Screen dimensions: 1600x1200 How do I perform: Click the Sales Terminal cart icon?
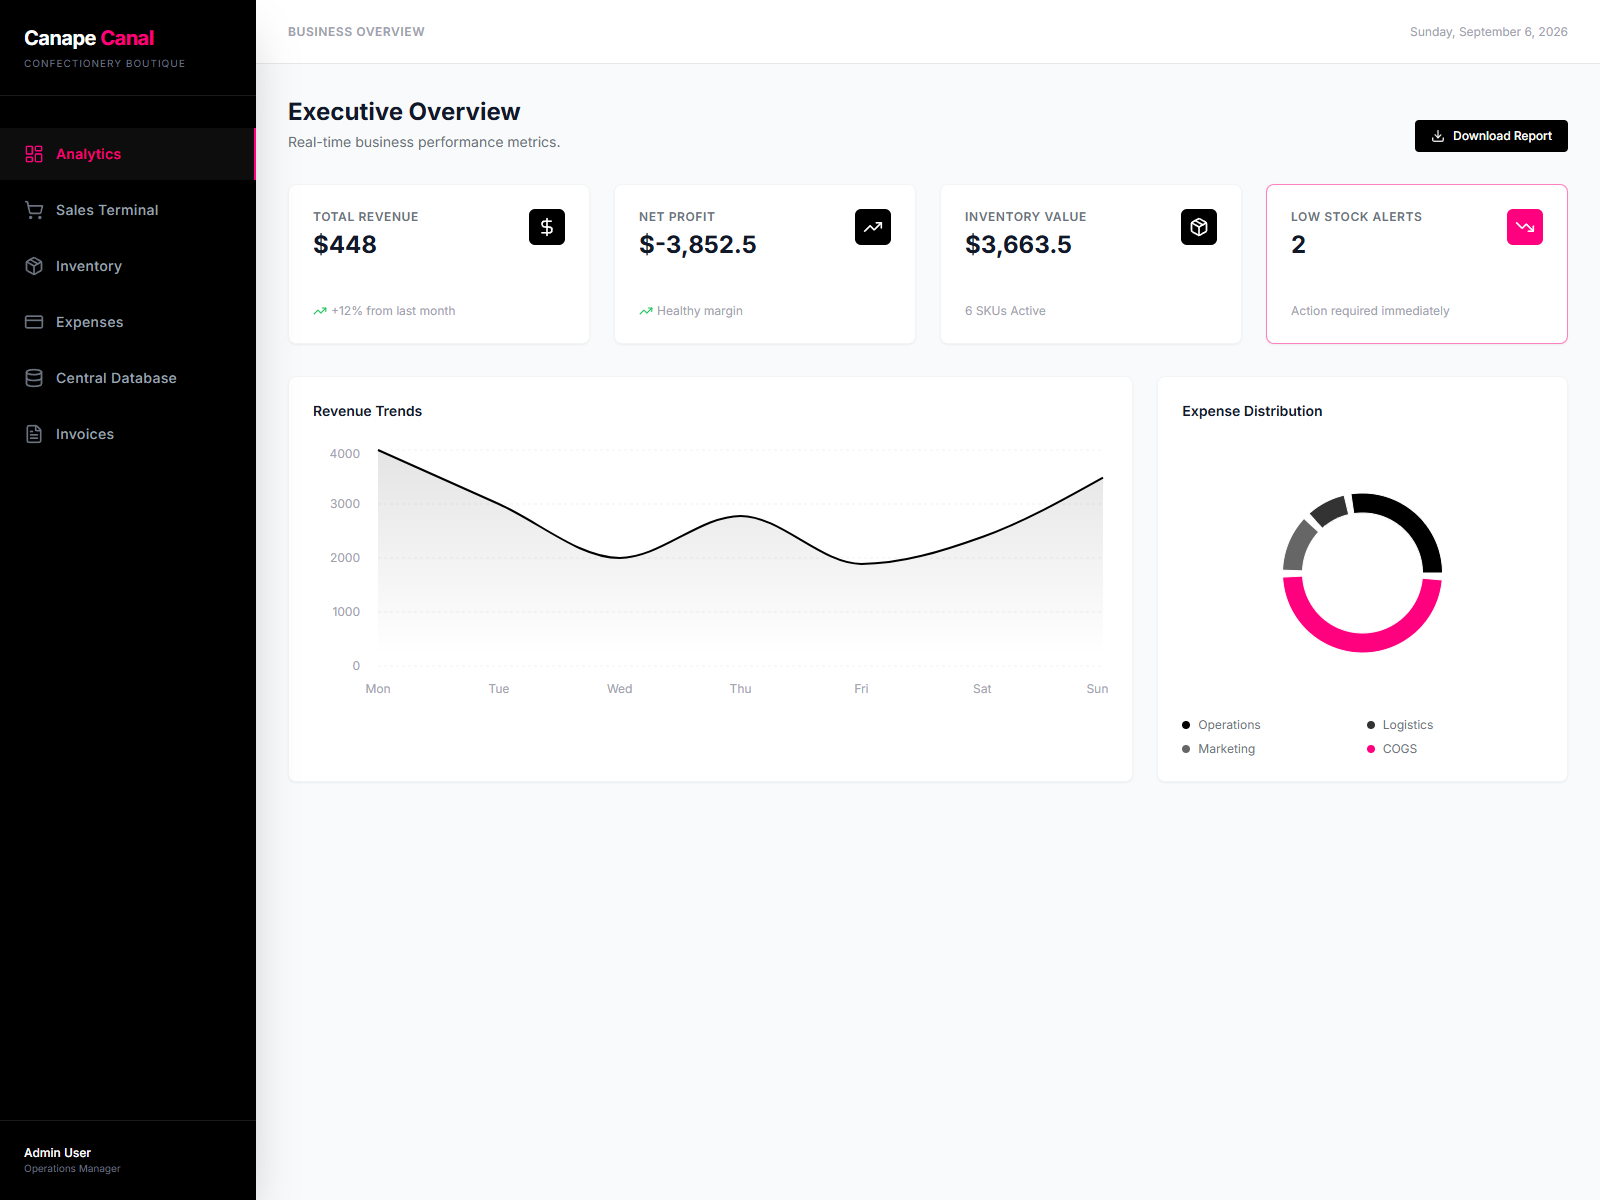34,210
